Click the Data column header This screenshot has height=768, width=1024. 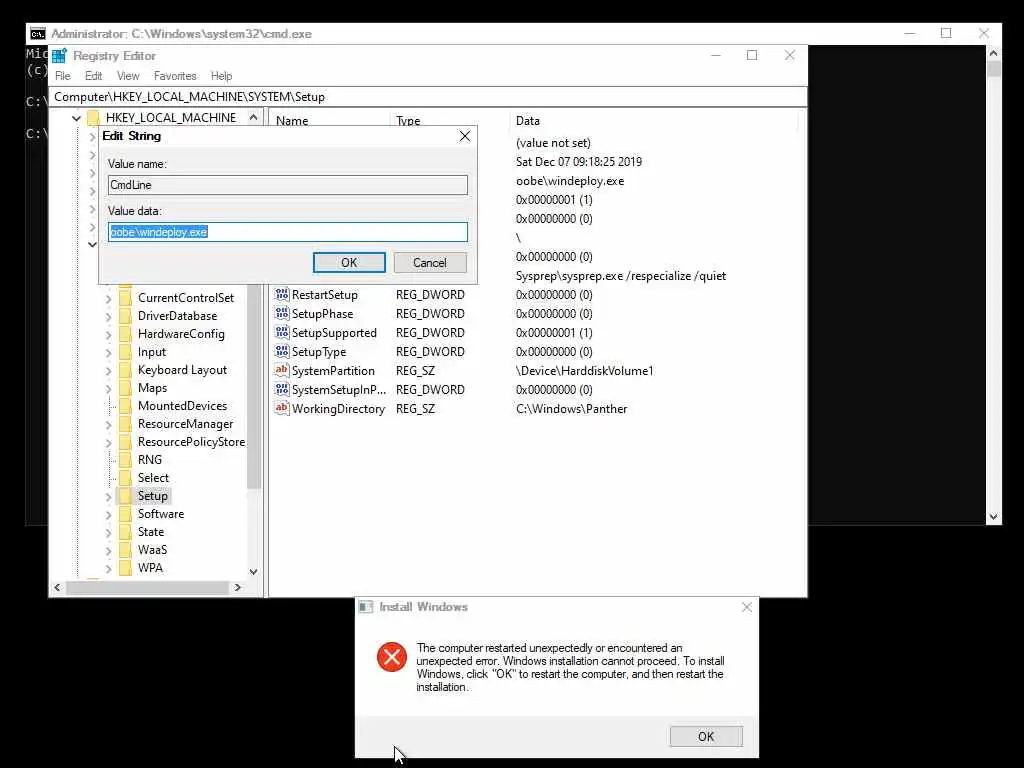[528, 121]
